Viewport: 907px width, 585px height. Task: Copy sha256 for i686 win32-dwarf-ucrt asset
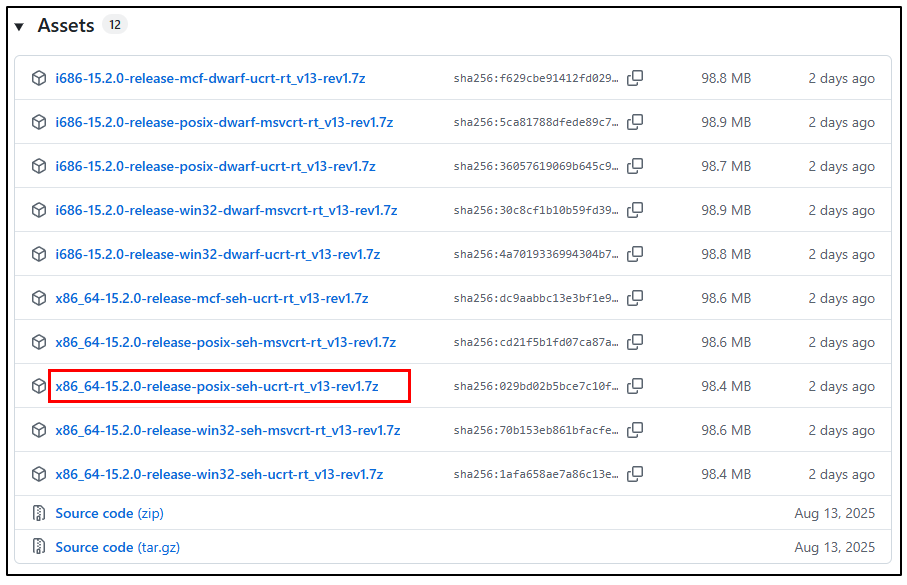coord(635,254)
